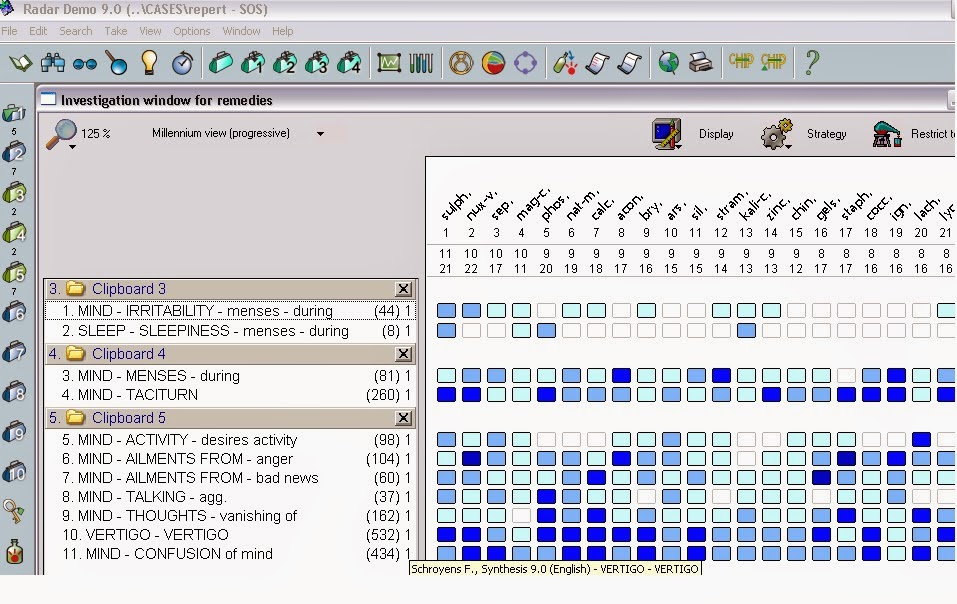Click the red remedy bottle sidebar icon
The image size is (957, 604).
(14, 551)
